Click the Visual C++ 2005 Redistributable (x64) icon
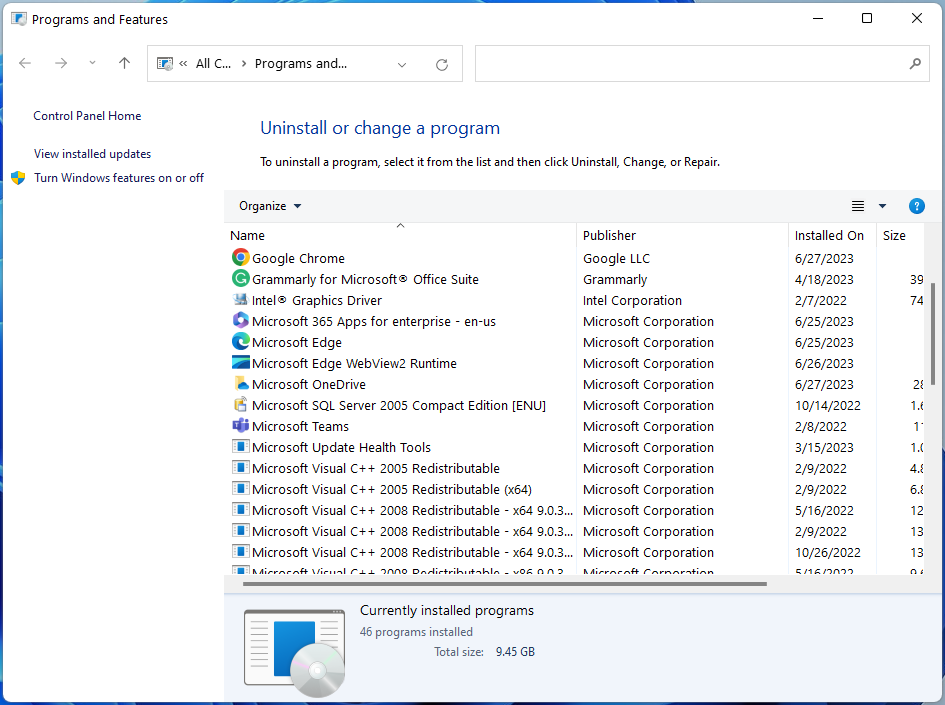The height and width of the screenshot is (705, 945). click(x=240, y=489)
